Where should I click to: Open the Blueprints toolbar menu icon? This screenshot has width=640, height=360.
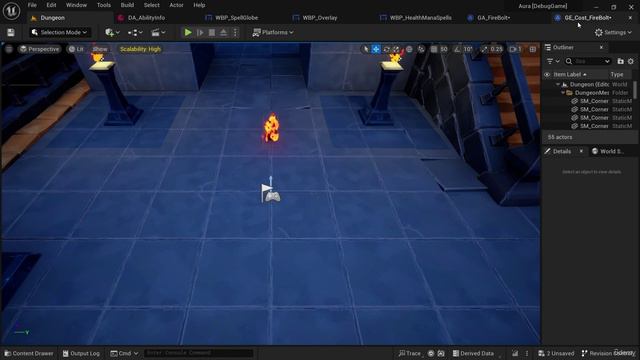click(135, 32)
